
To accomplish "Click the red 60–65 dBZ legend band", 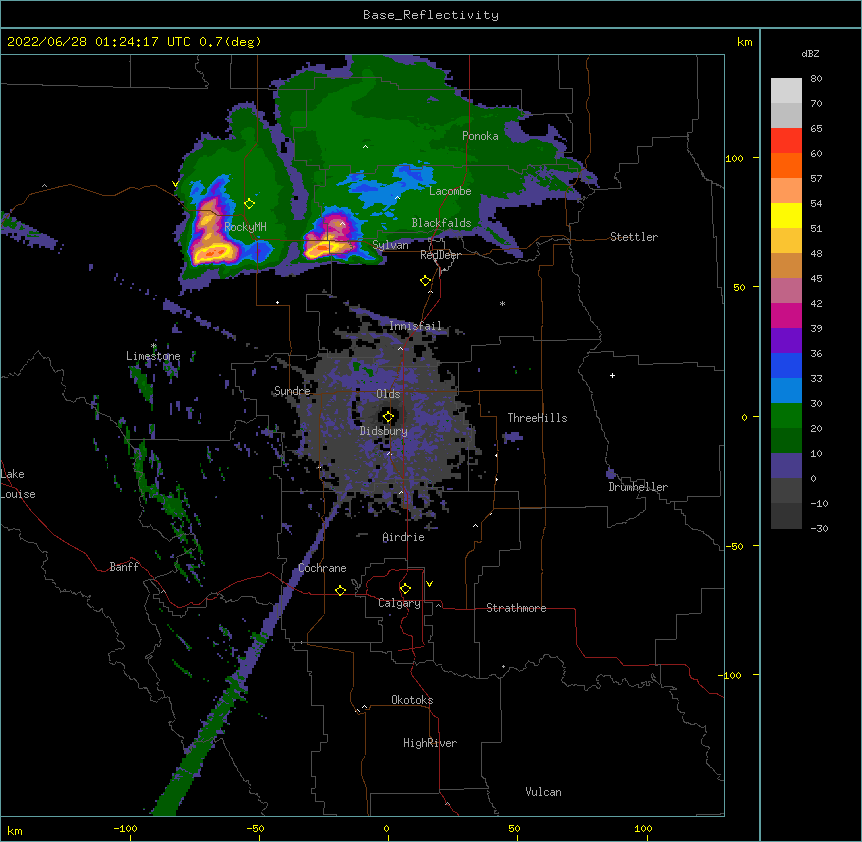I will [786, 141].
